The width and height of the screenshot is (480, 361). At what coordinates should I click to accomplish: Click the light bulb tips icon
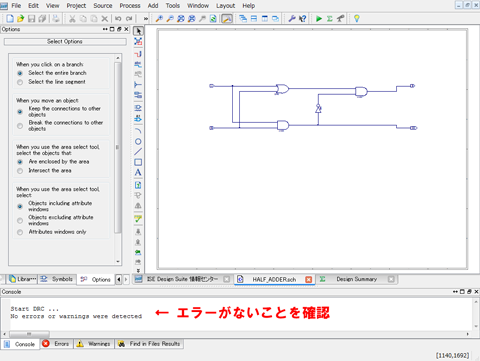[357, 19]
